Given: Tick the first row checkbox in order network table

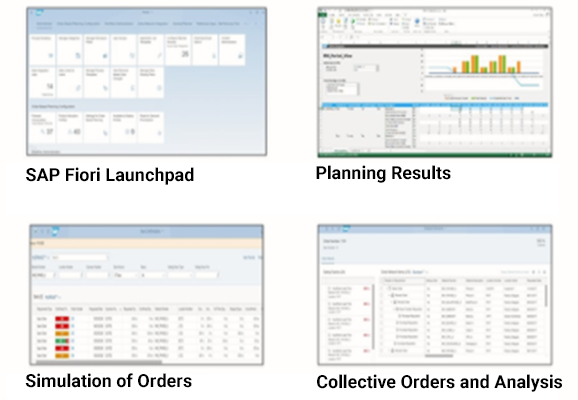Looking at the screenshot, I should (x=382, y=288).
